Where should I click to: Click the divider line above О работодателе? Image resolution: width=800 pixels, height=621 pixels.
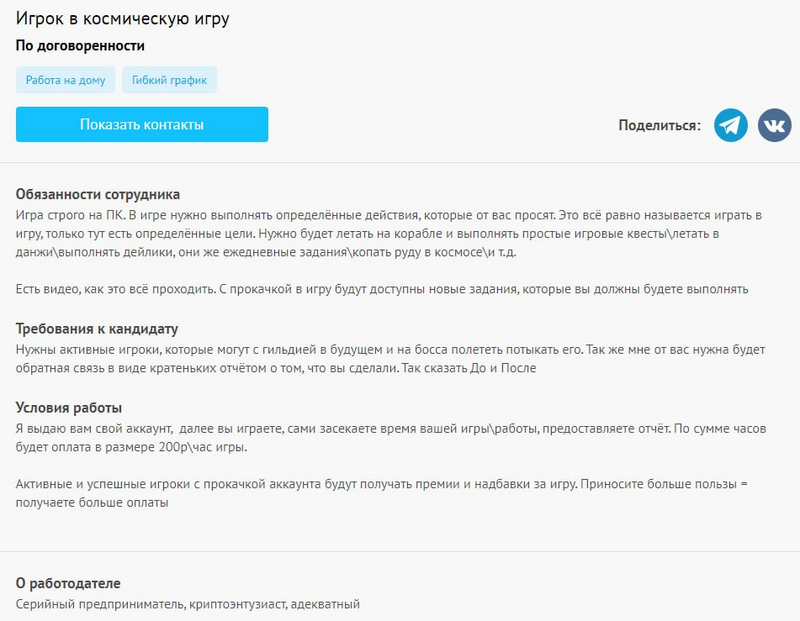click(x=400, y=551)
